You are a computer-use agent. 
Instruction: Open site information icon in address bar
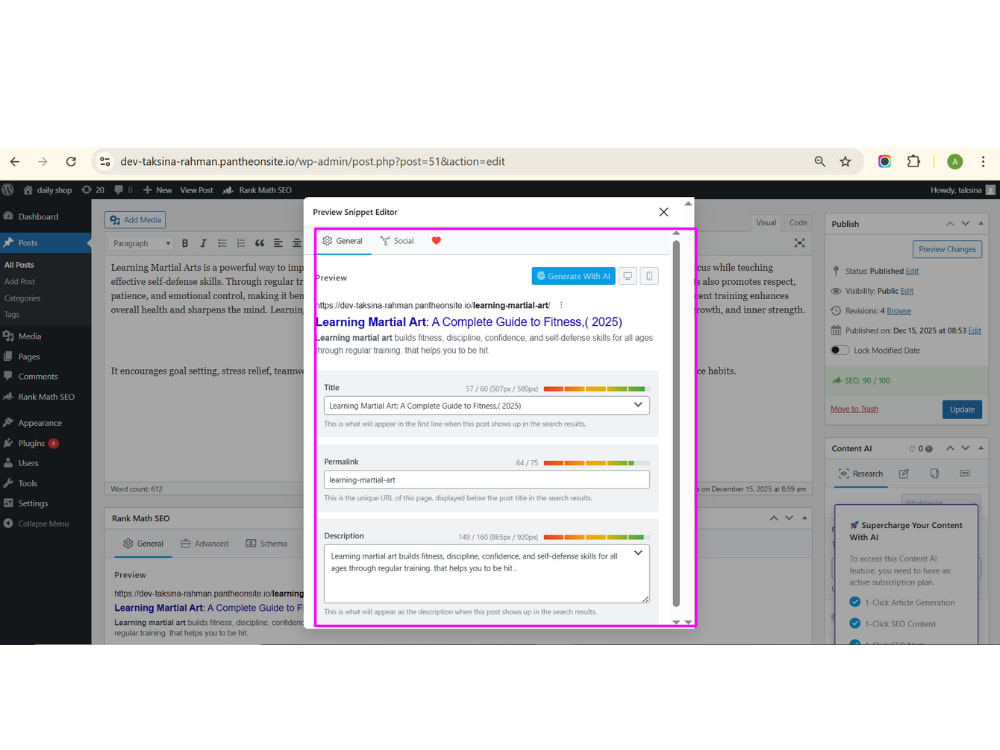tap(105, 161)
